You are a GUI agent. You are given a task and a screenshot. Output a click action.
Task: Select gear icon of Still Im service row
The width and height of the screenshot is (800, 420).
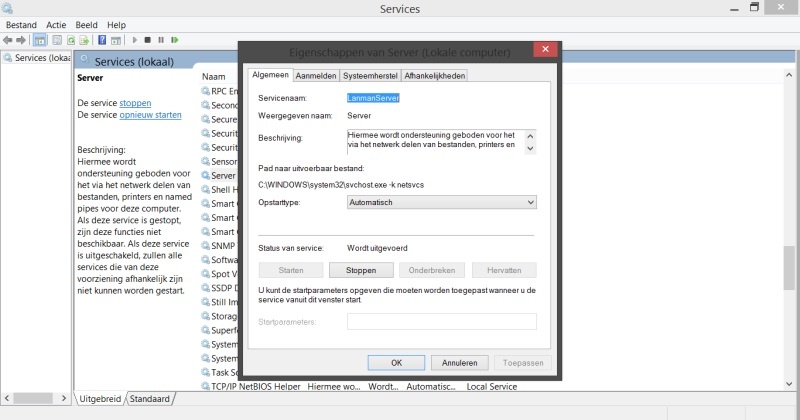(x=206, y=302)
